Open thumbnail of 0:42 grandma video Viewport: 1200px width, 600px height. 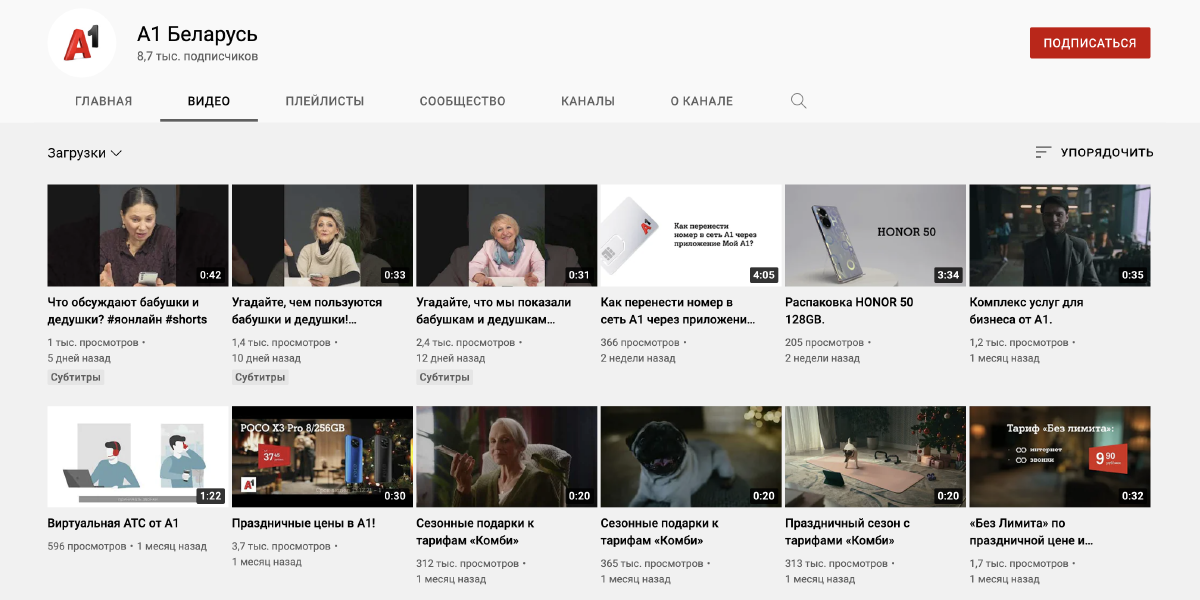tap(138, 235)
